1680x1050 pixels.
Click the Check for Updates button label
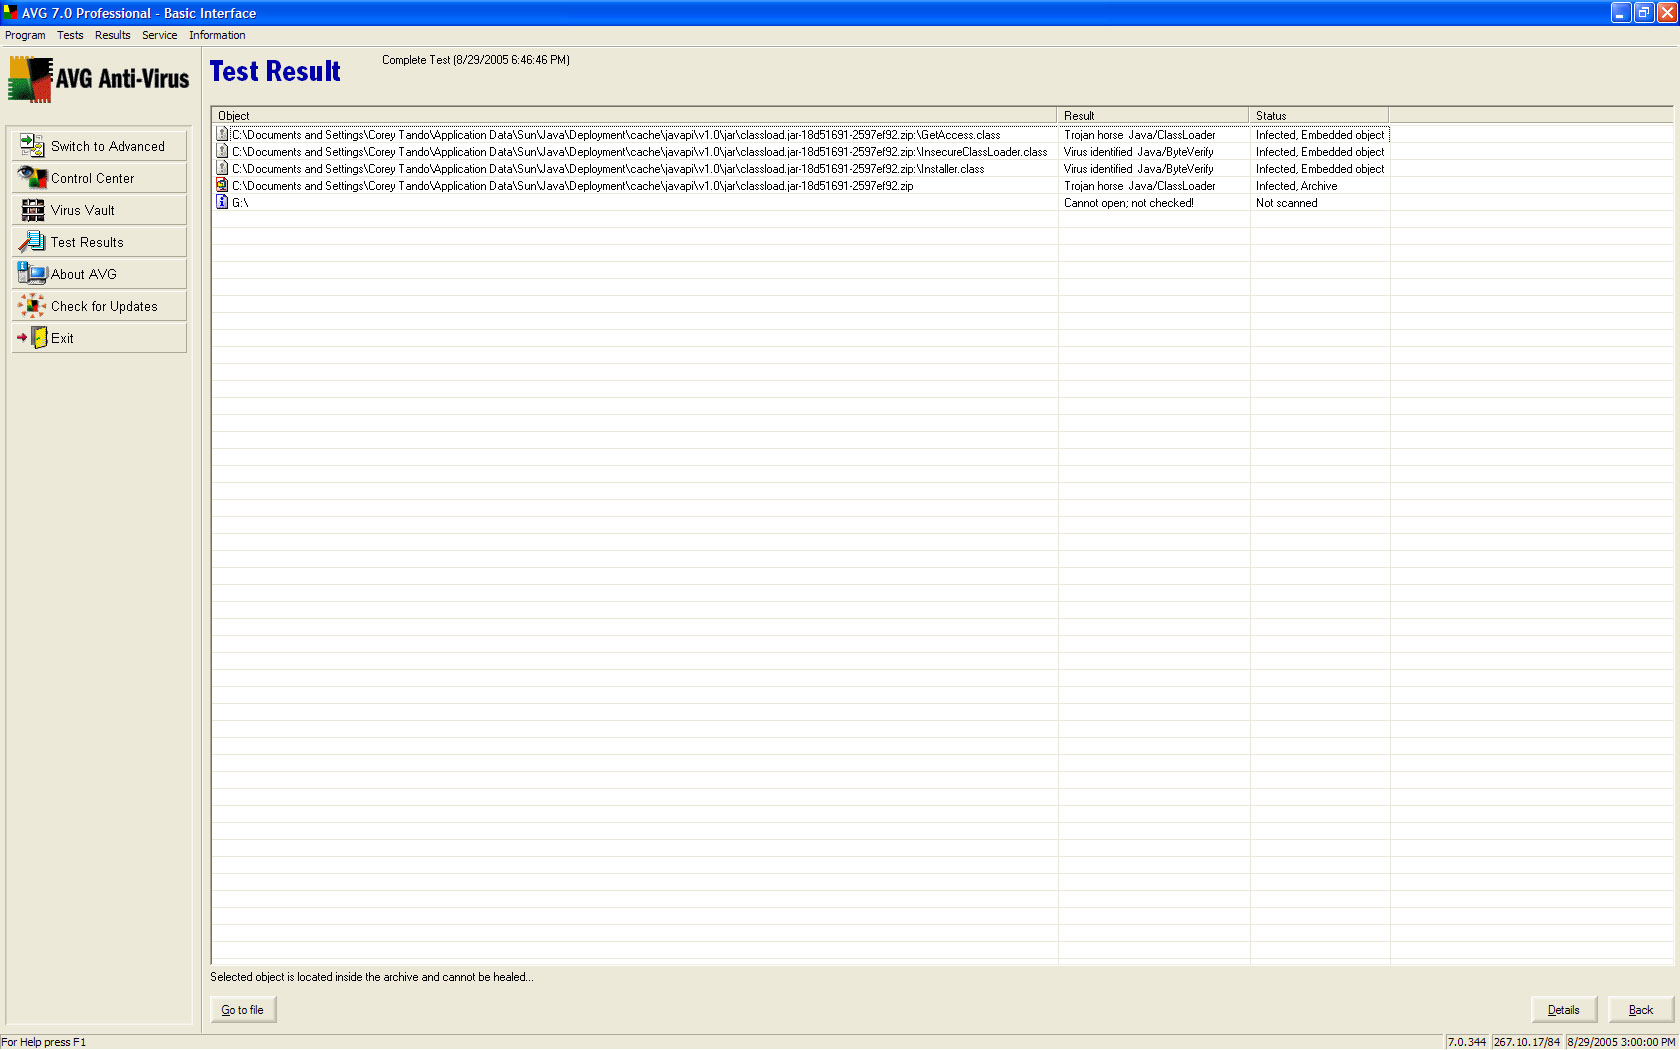tap(104, 306)
